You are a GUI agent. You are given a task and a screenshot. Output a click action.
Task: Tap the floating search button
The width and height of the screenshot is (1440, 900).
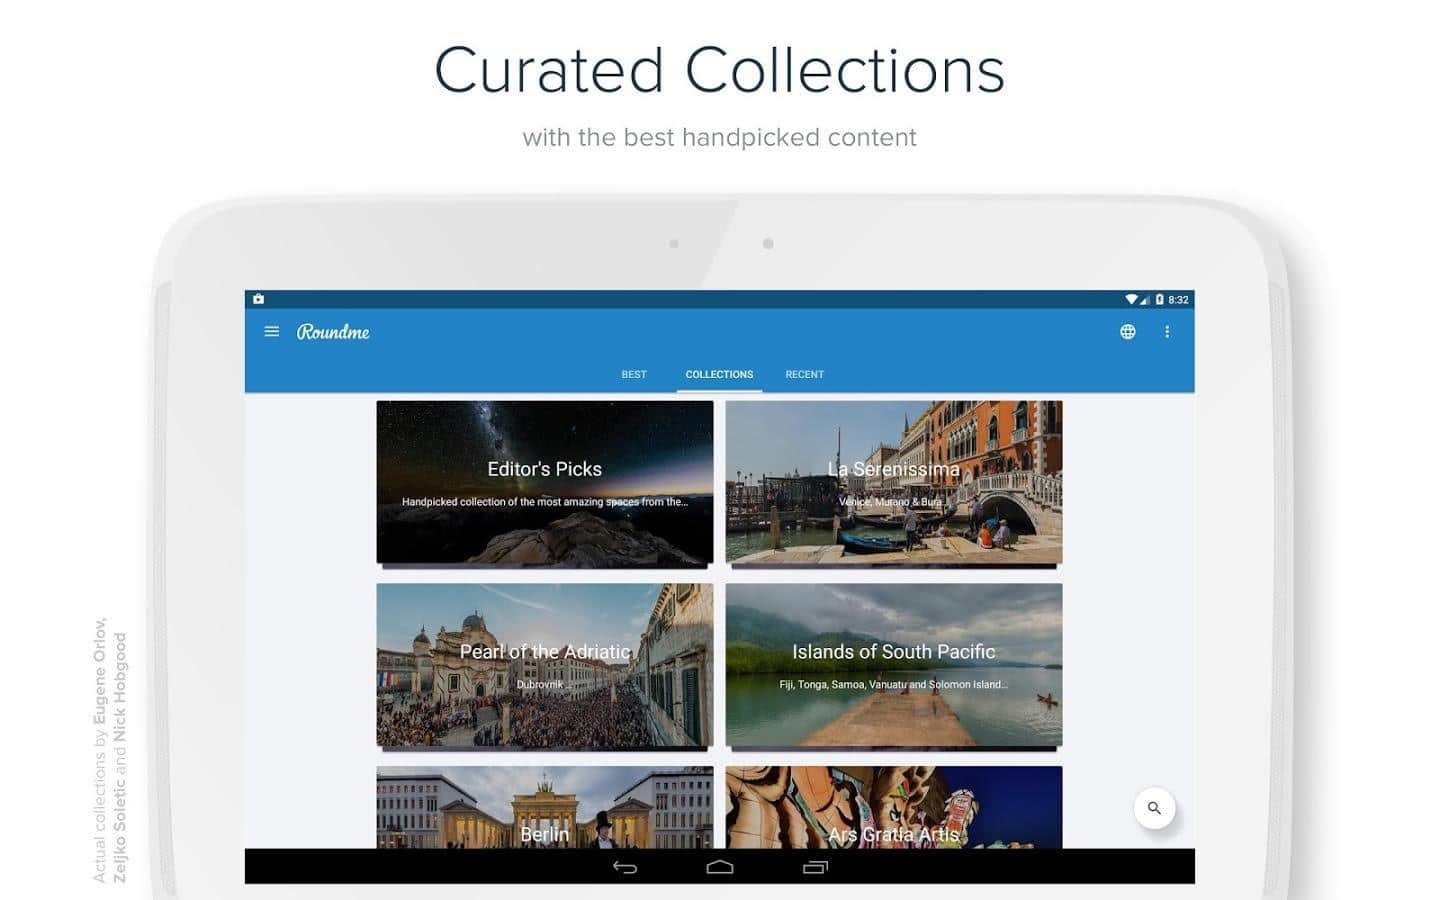tap(1154, 808)
